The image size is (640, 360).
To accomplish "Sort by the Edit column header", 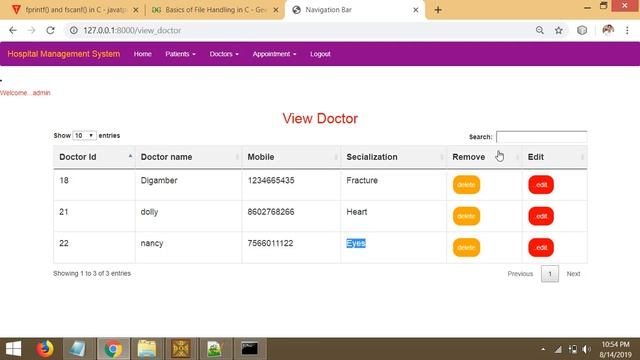I will 555,157.
